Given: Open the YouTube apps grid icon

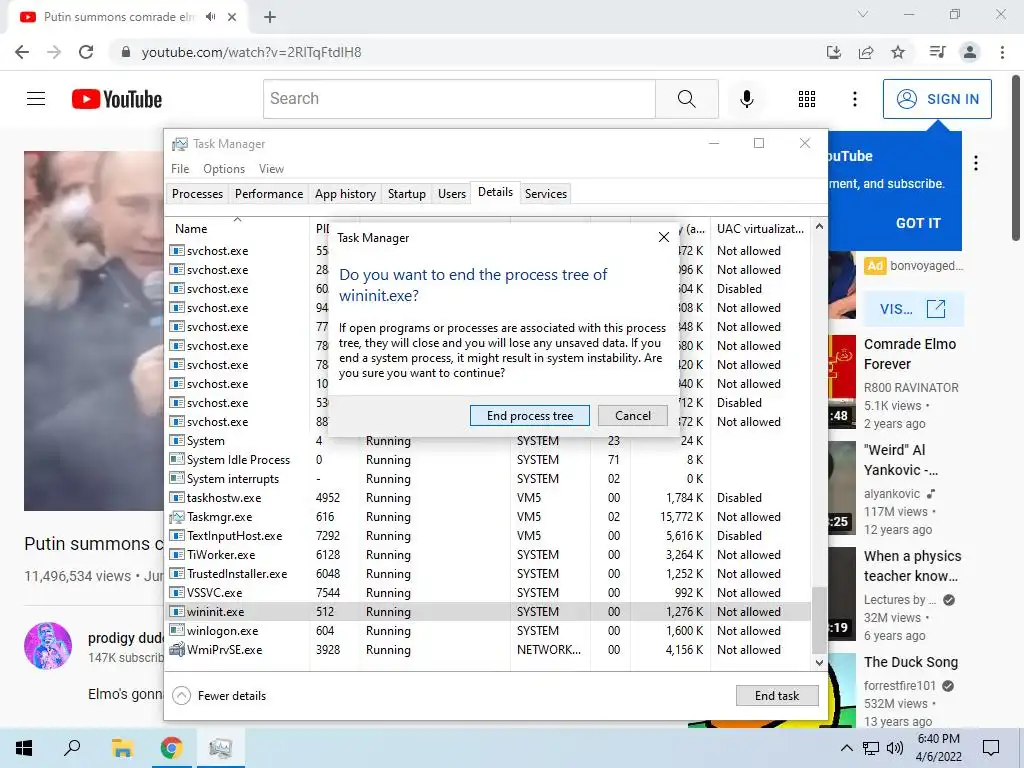Looking at the screenshot, I should 807,99.
